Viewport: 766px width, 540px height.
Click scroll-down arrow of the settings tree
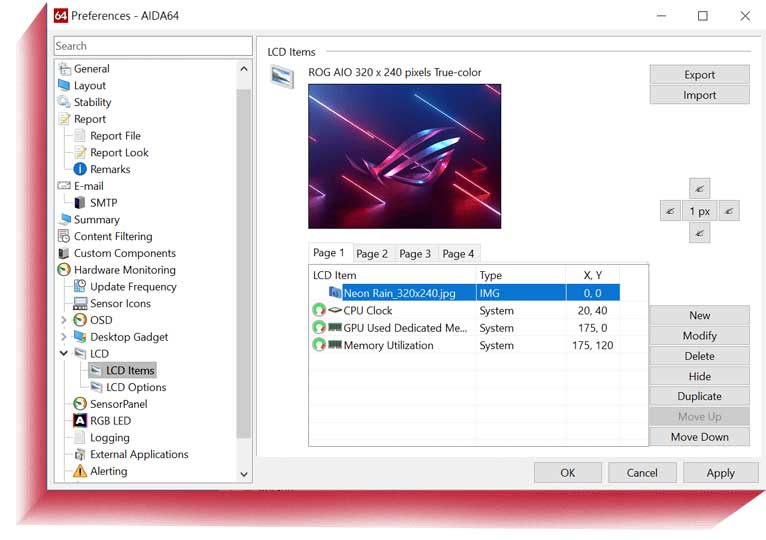point(244,474)
